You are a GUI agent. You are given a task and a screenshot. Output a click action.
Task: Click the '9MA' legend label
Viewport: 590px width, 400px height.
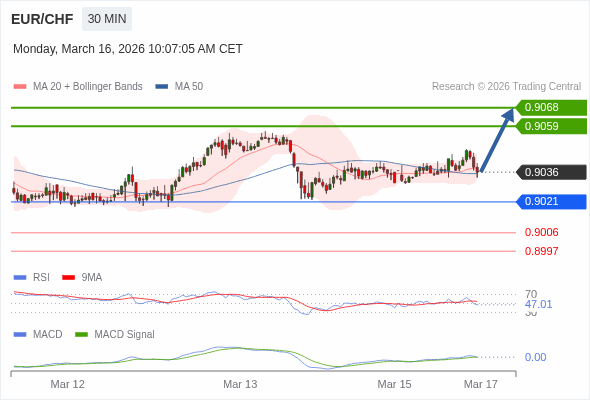tap(92, 278)
